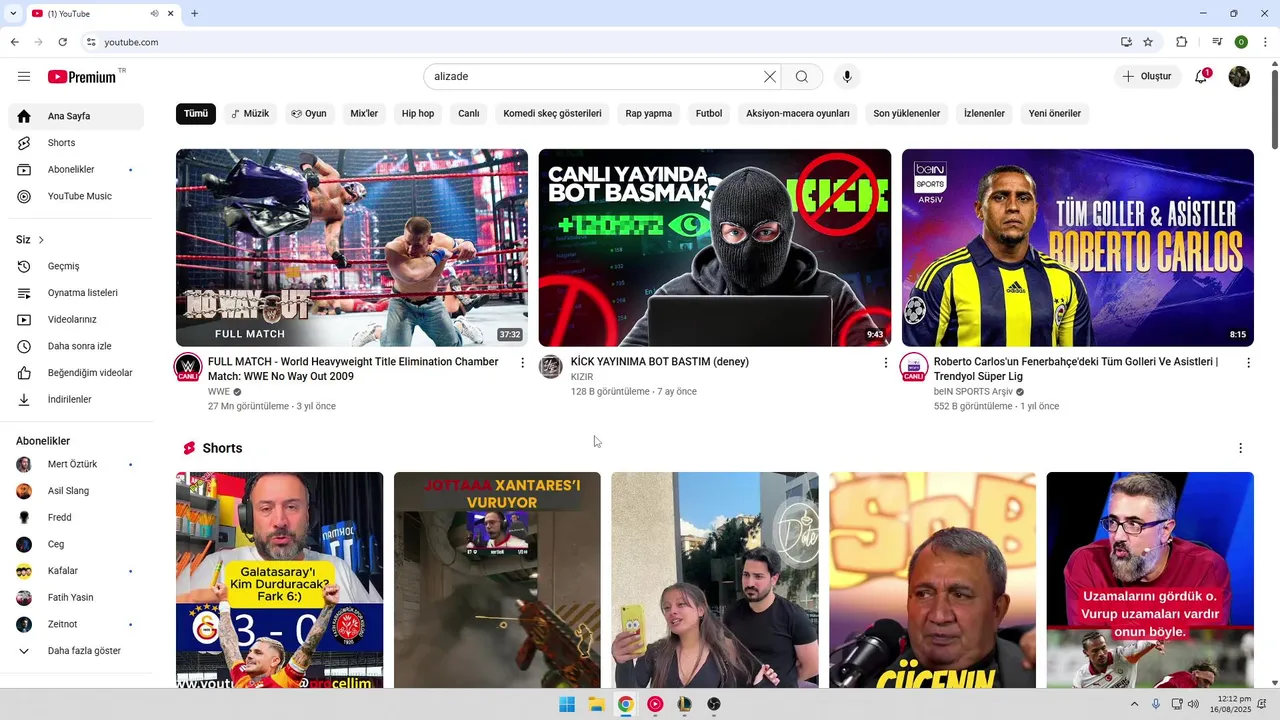This screenshot has width=1280, height=720.
Task: Open Oynatma listeleri playlists
Action: [76, 293]
